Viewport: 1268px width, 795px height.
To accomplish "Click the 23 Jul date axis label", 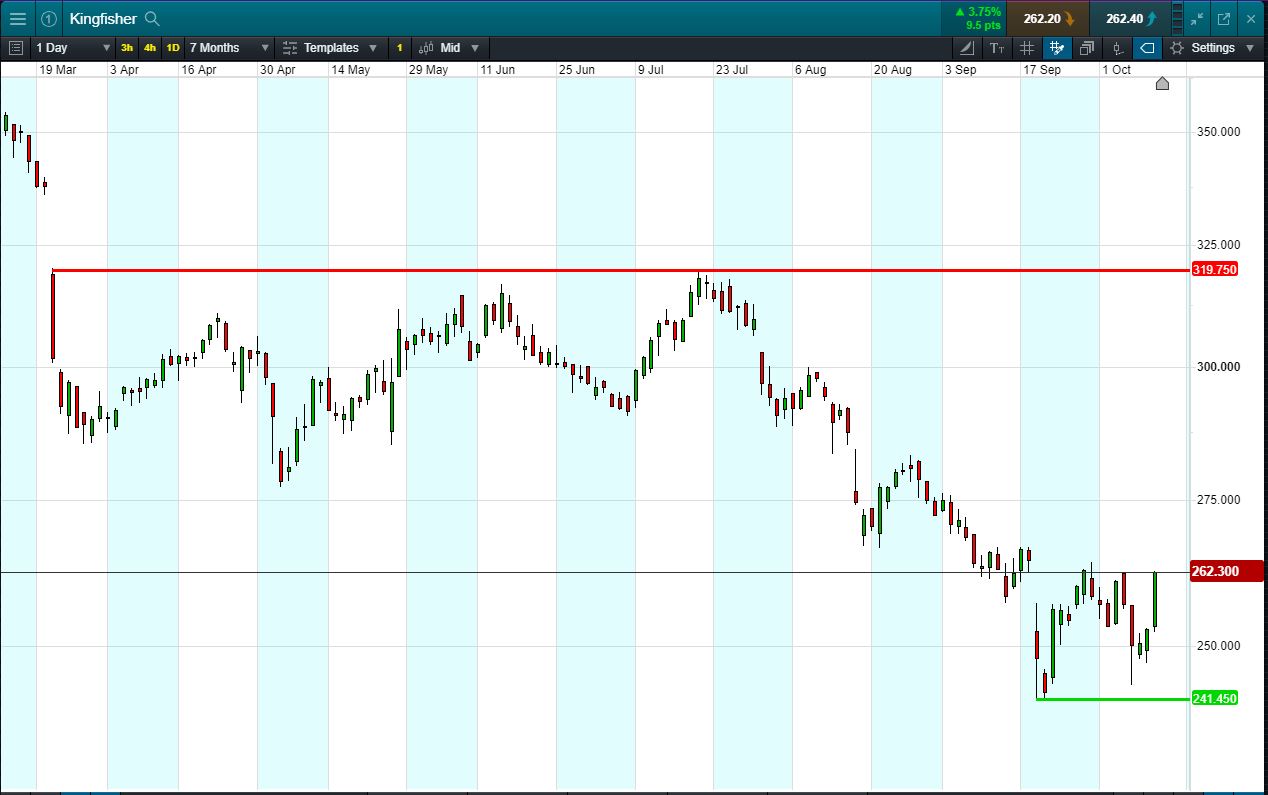I will click(732, 70).
